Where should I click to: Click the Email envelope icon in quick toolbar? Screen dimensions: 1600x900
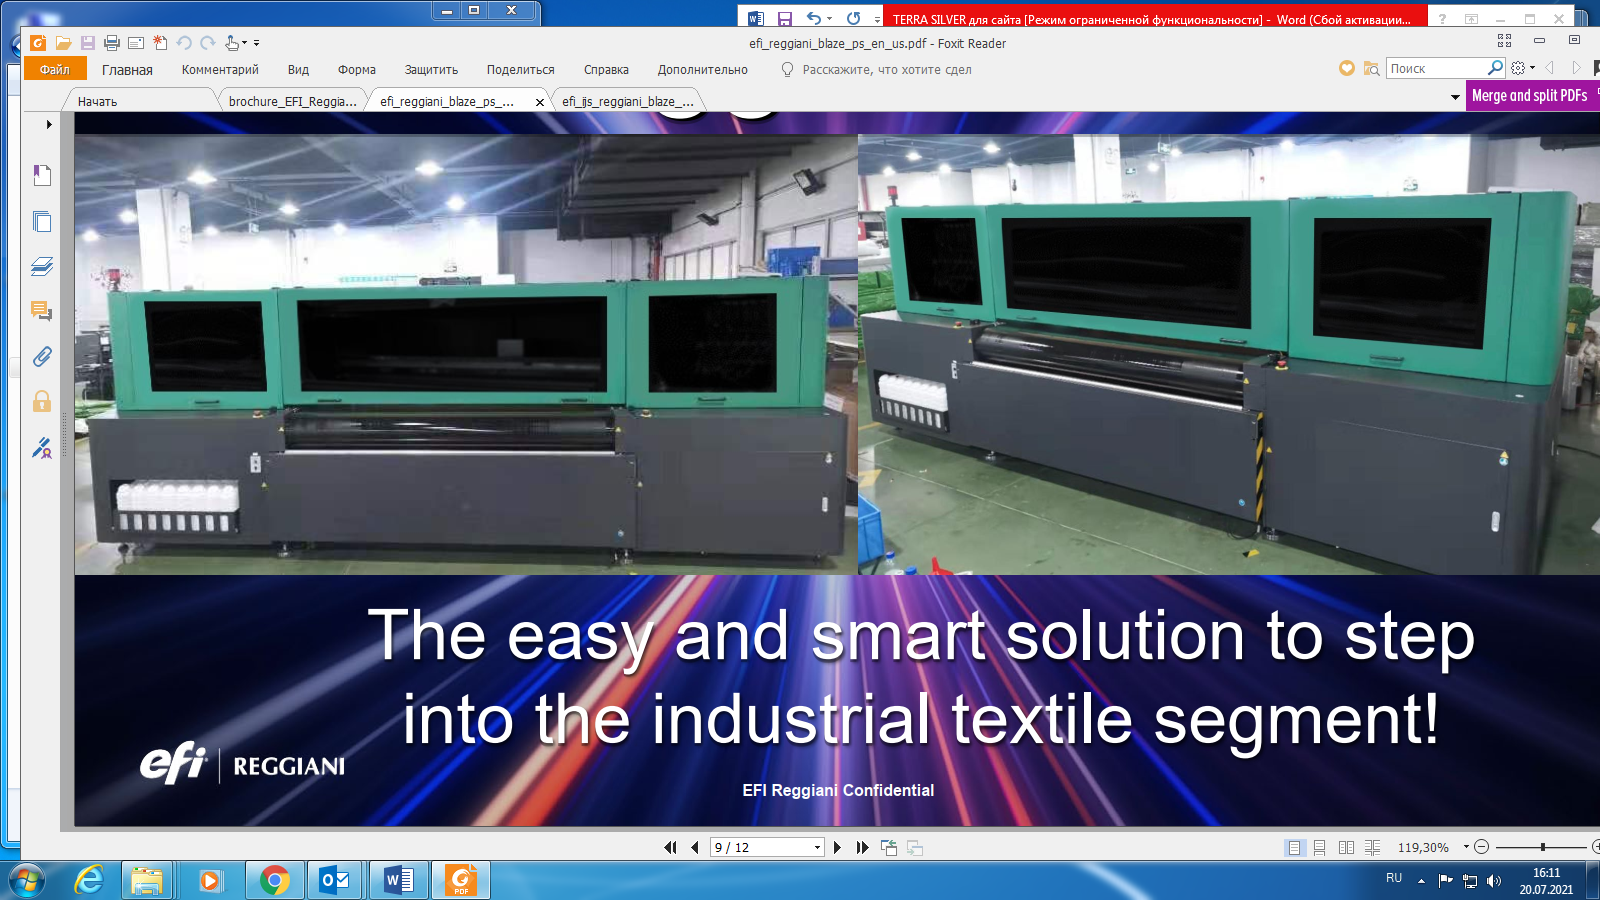(136, 43)
